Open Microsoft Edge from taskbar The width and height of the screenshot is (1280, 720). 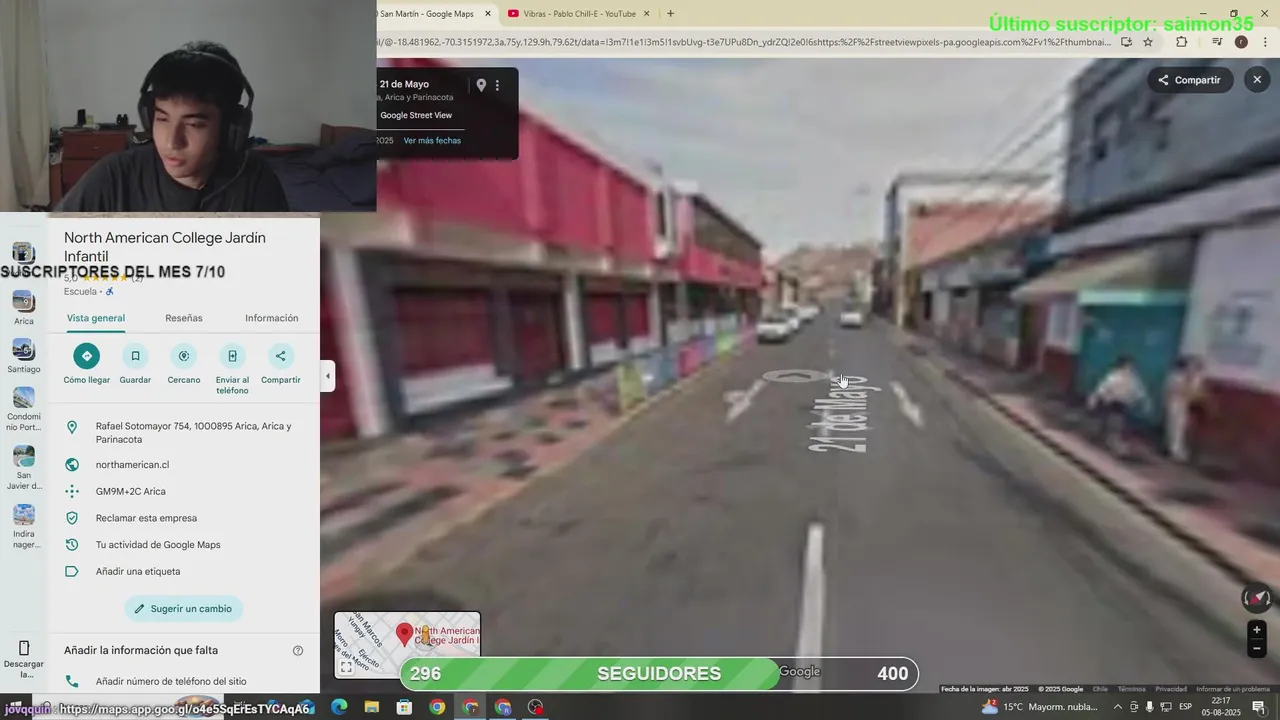[x=339, y=707]
